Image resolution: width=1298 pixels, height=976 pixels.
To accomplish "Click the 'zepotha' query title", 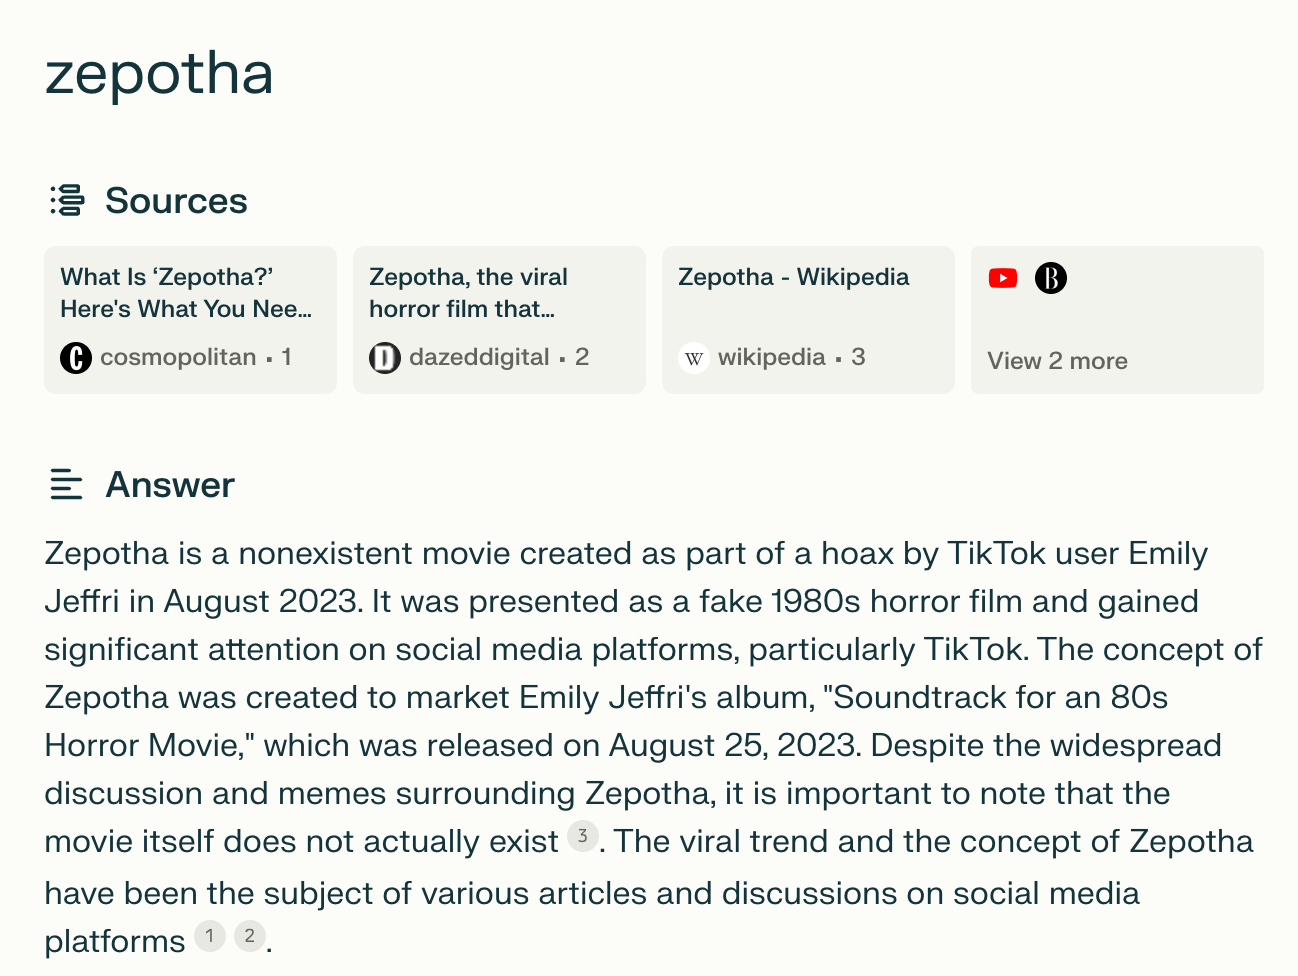I will 159,73.
